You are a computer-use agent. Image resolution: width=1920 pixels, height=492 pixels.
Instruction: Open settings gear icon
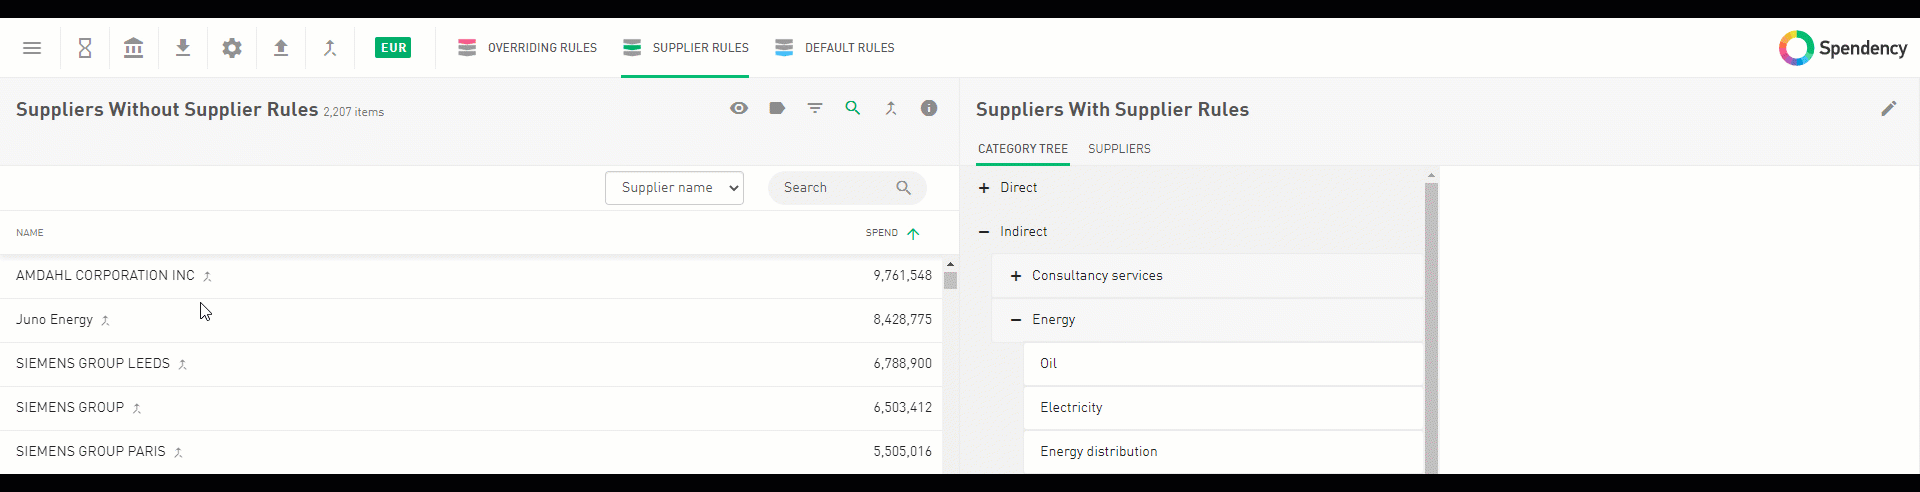pos(232,48)
